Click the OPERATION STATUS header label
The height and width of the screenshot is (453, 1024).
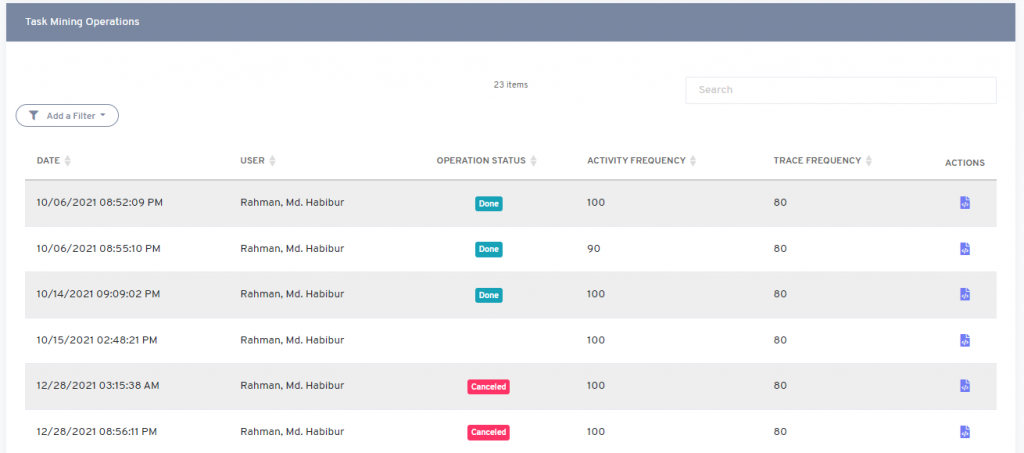pyautogui.click(x=481, y=161)
